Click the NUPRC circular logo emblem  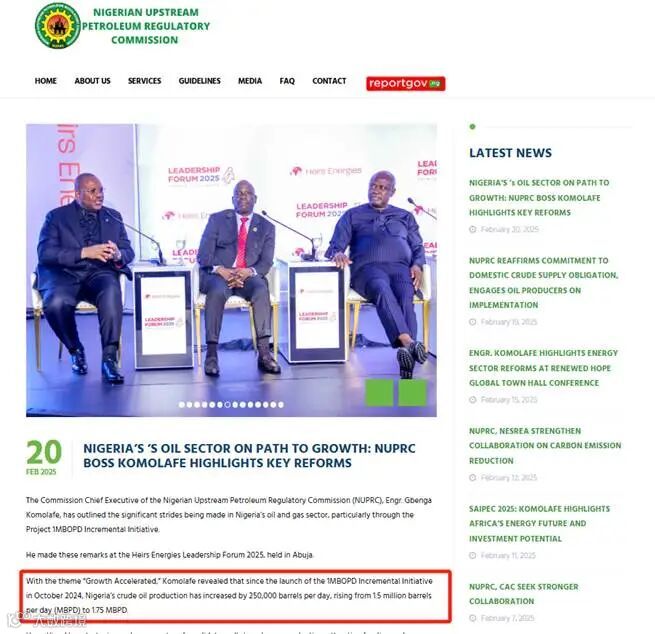tap(58, 26)
